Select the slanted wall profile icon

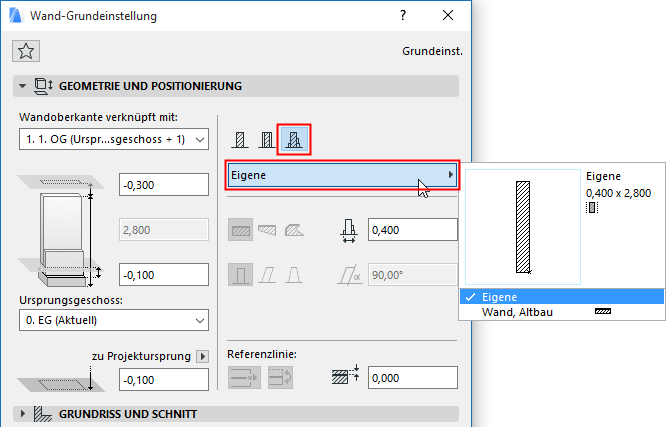(268, 275)
